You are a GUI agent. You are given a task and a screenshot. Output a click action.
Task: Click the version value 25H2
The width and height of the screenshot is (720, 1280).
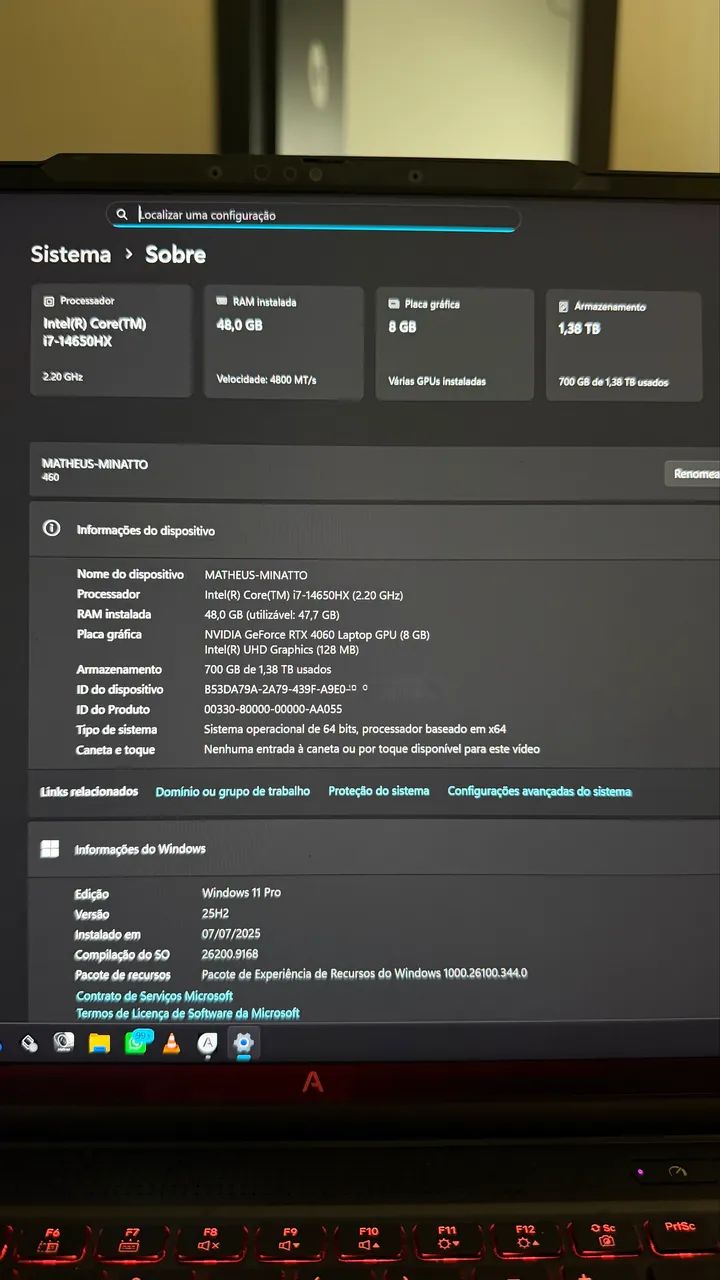pyautogui.click(x=216, y=913)
